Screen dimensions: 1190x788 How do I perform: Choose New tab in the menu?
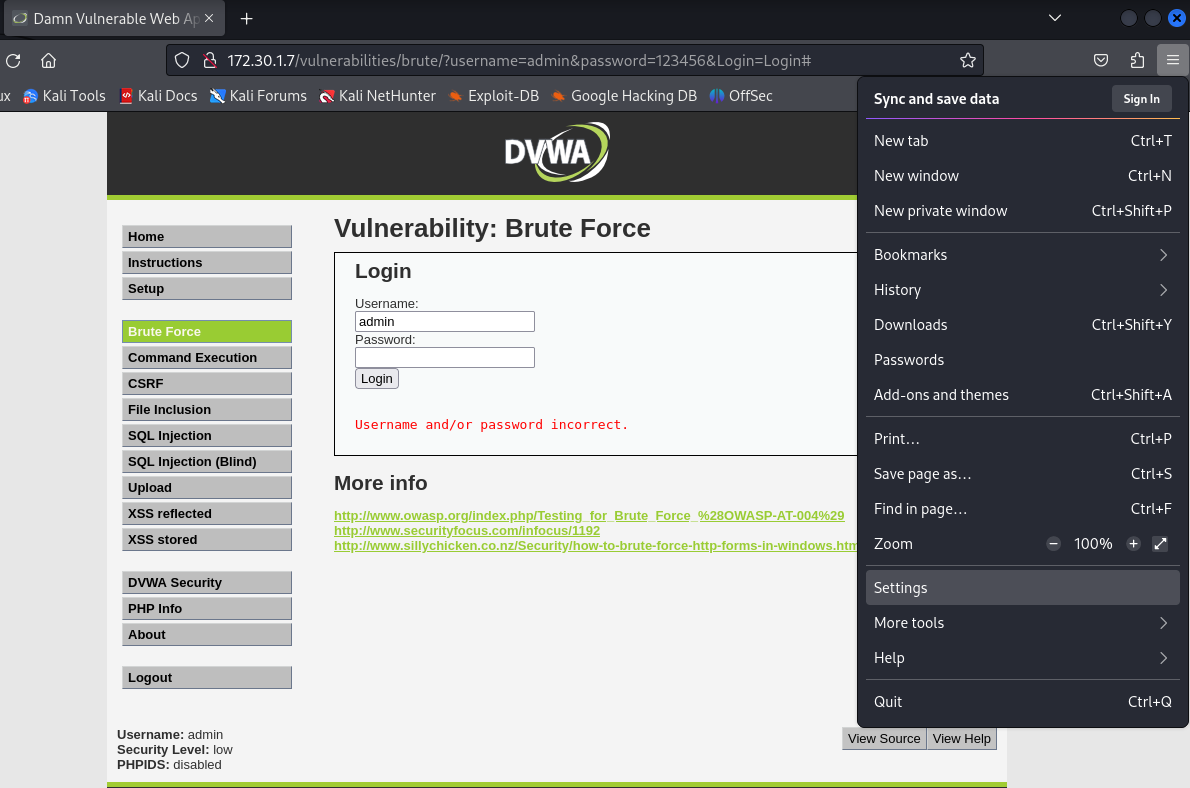[1022, 140]
